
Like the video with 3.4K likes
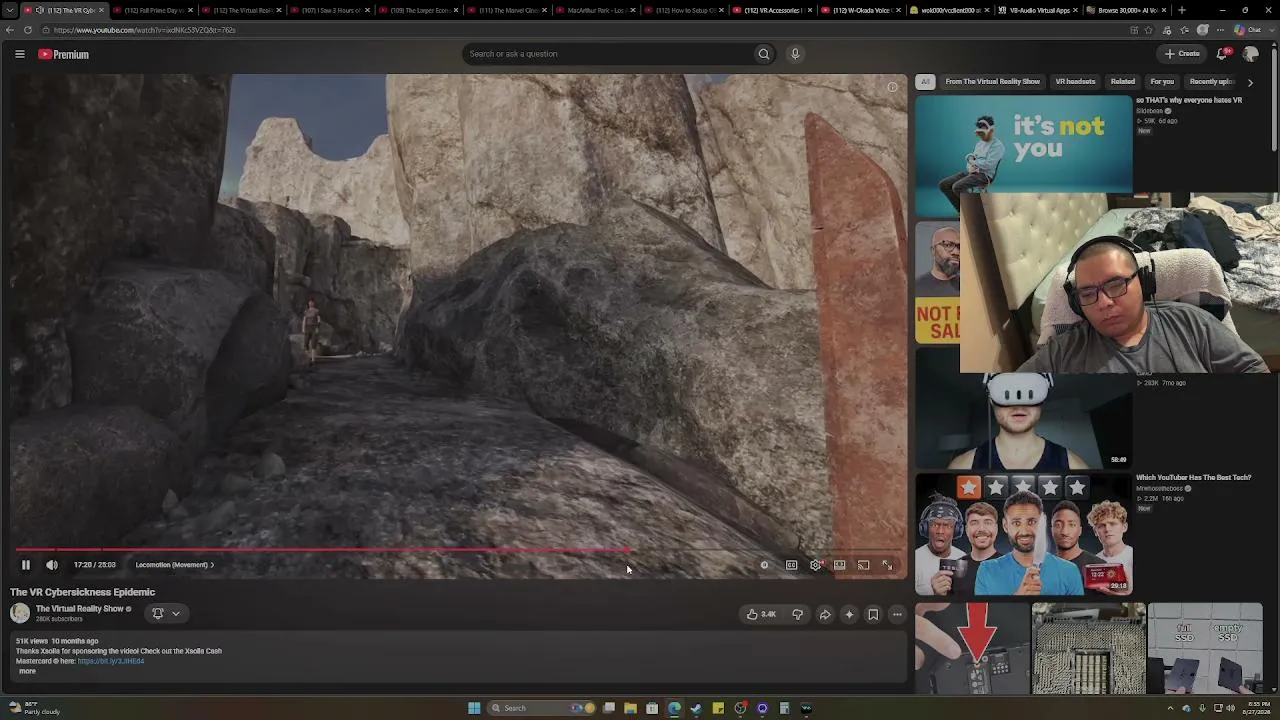pos(761,614)
